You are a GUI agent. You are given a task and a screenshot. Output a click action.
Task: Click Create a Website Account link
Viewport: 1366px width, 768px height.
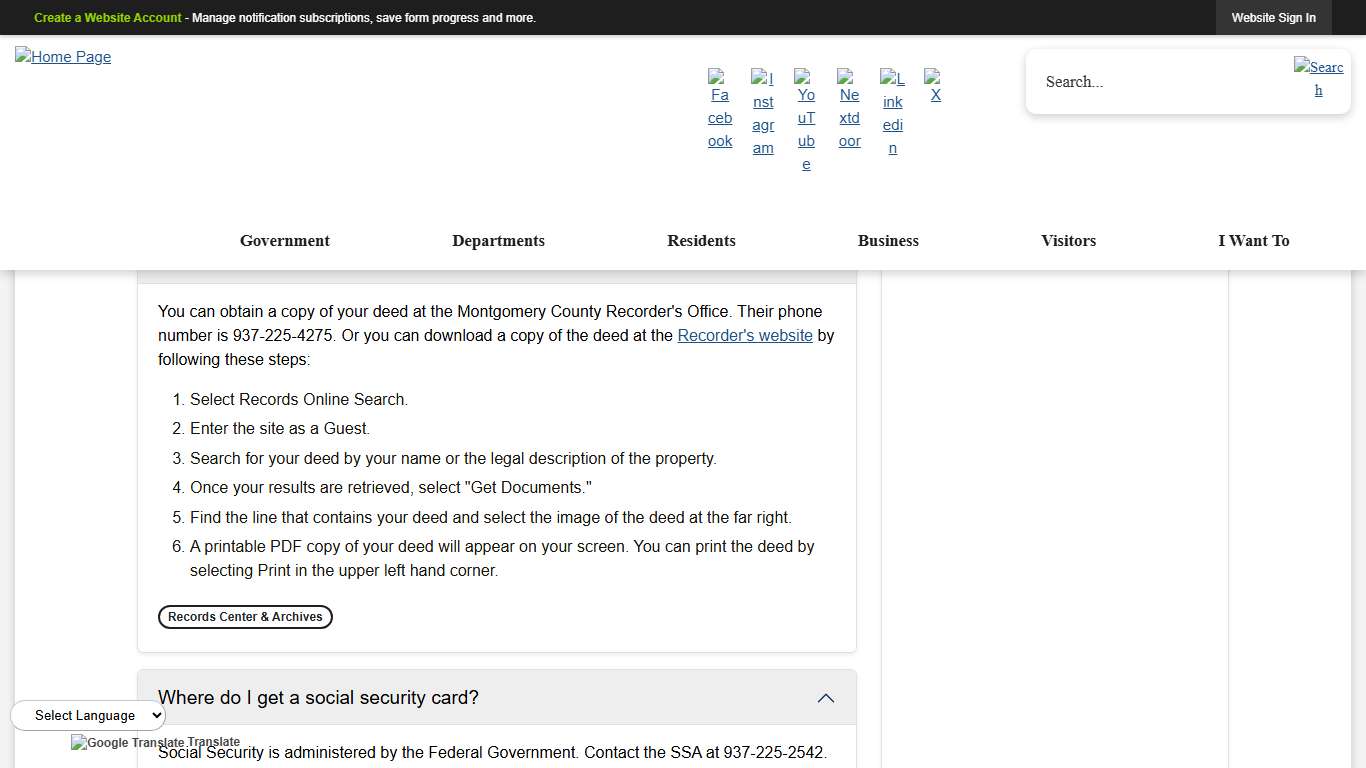point(107,17)
